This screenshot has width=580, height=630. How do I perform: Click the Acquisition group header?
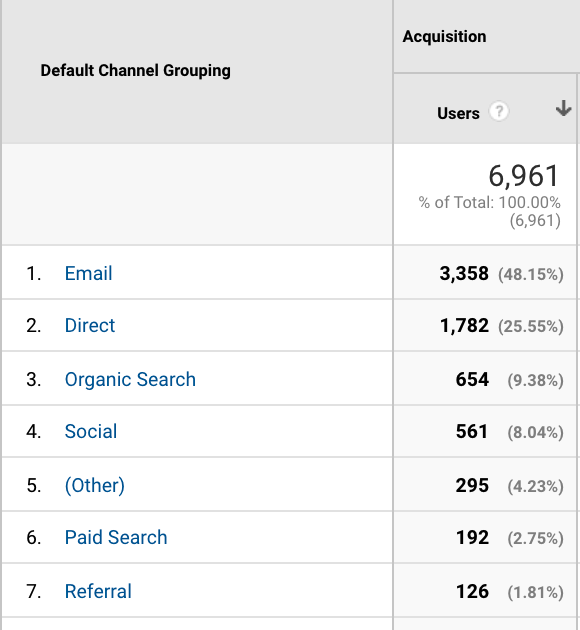click(x=444, y=37)
